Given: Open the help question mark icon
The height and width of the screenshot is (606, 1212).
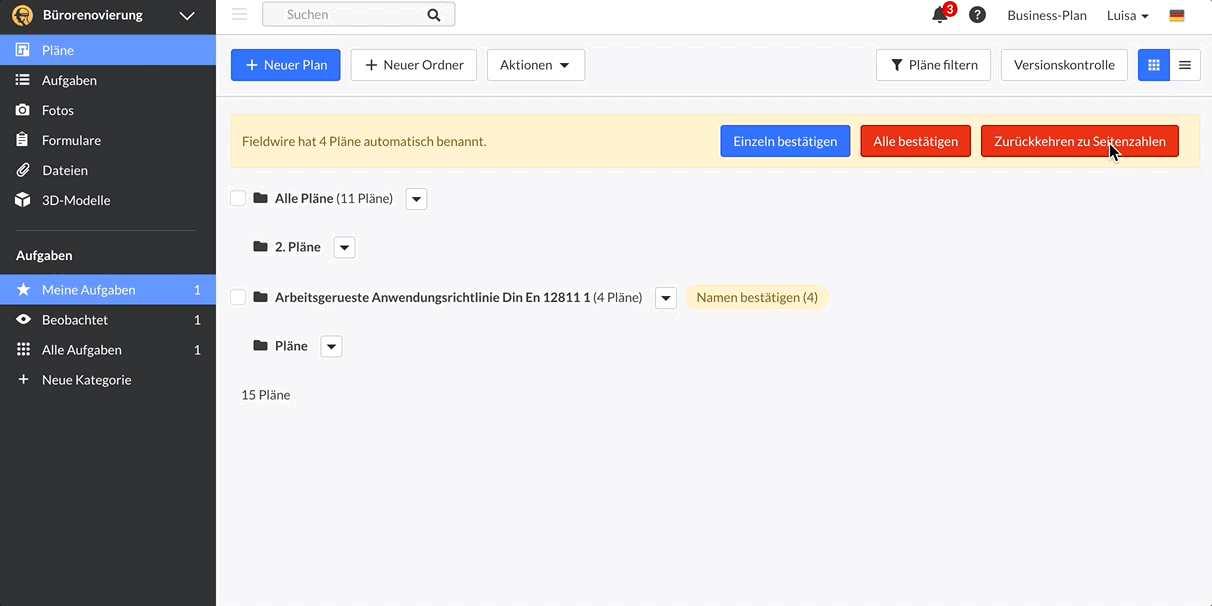Looking at the screenshot, I should [978, 15].
